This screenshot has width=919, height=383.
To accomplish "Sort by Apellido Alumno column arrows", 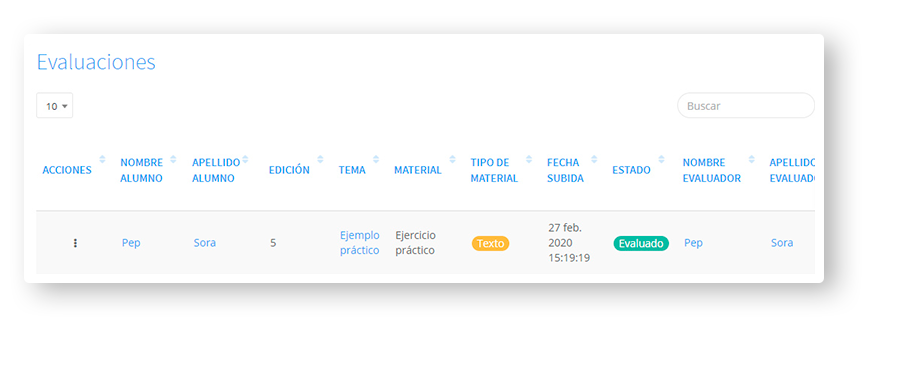I will point(245,159).
